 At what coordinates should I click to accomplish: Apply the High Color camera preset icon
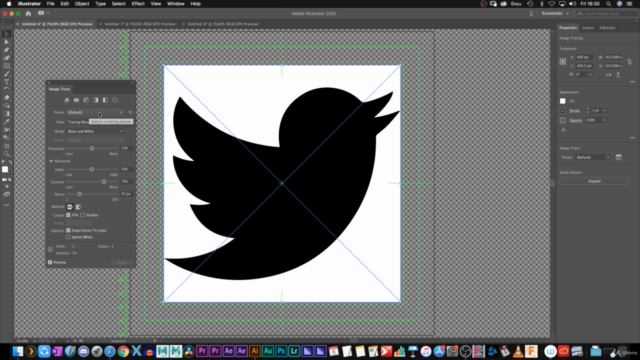pos(76,100)
